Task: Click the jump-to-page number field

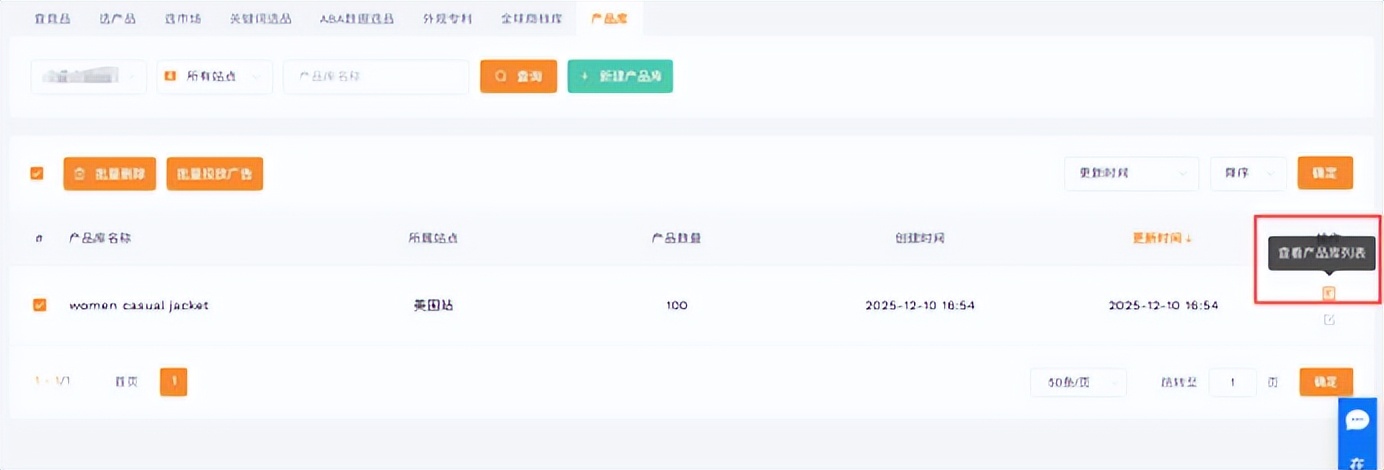Action: [x=1232, y=382]
